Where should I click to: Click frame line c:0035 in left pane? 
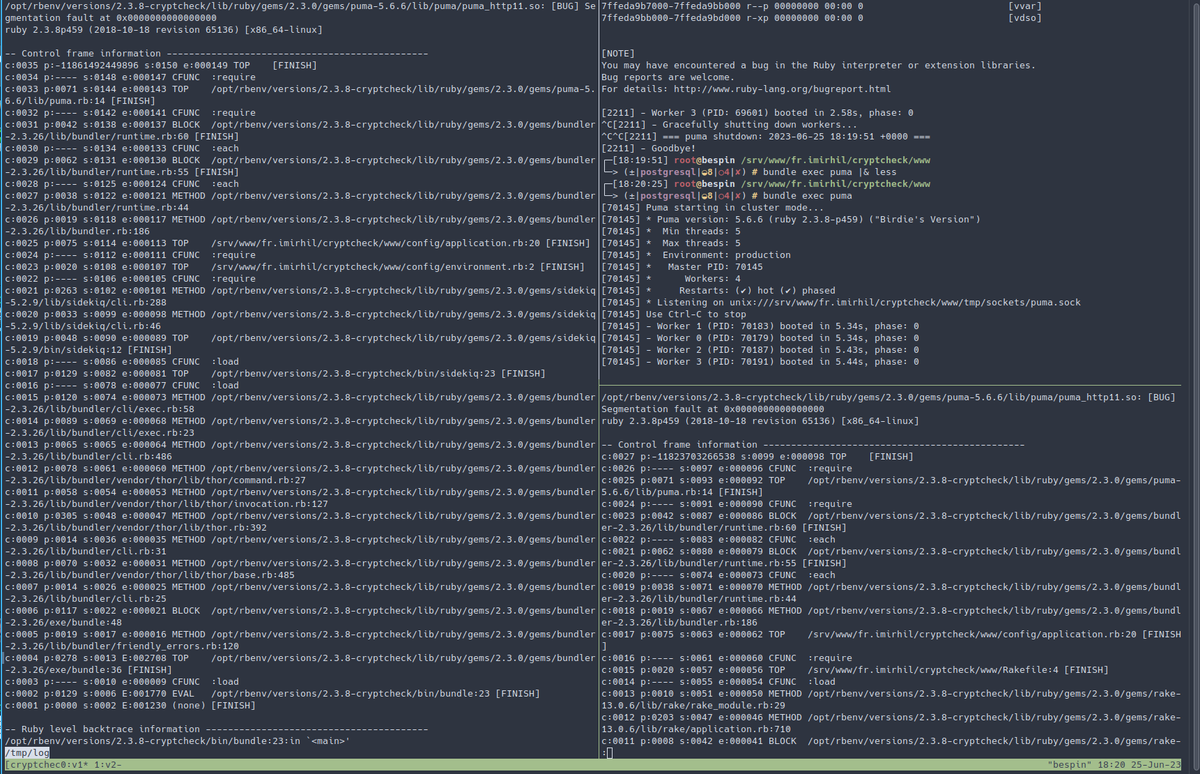pyautogui.click(x=163, y=65)
